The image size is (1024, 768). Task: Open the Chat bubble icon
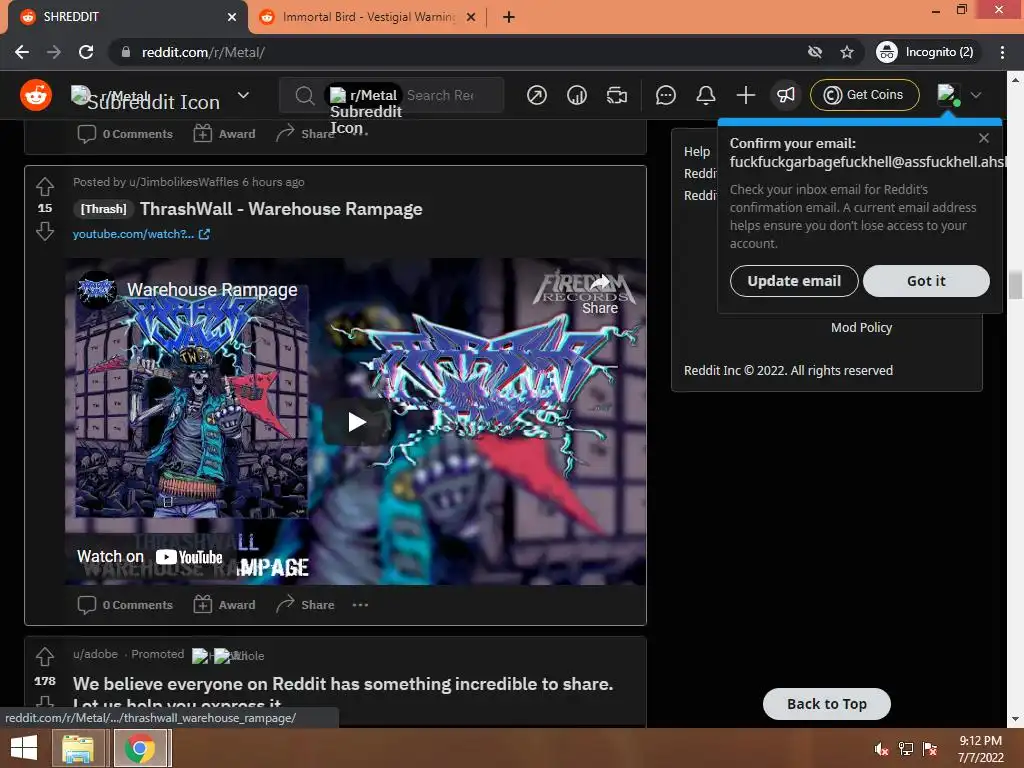pyautogui.click(x=665, y=95)
